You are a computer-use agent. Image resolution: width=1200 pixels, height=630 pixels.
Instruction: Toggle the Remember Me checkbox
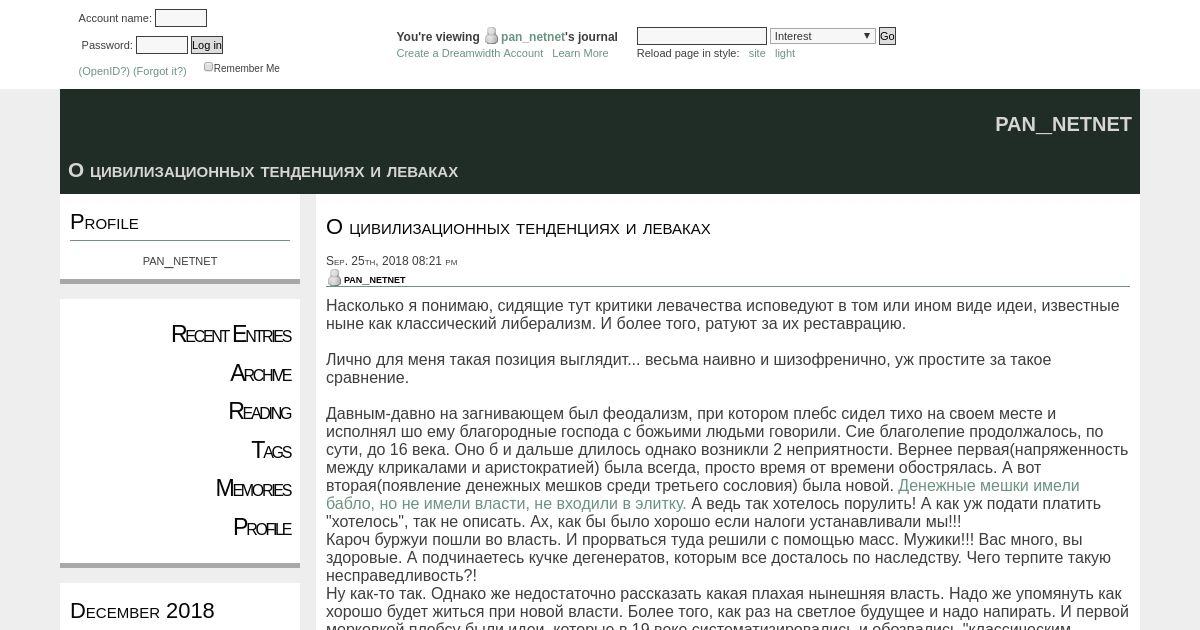(x=209, y=67)
